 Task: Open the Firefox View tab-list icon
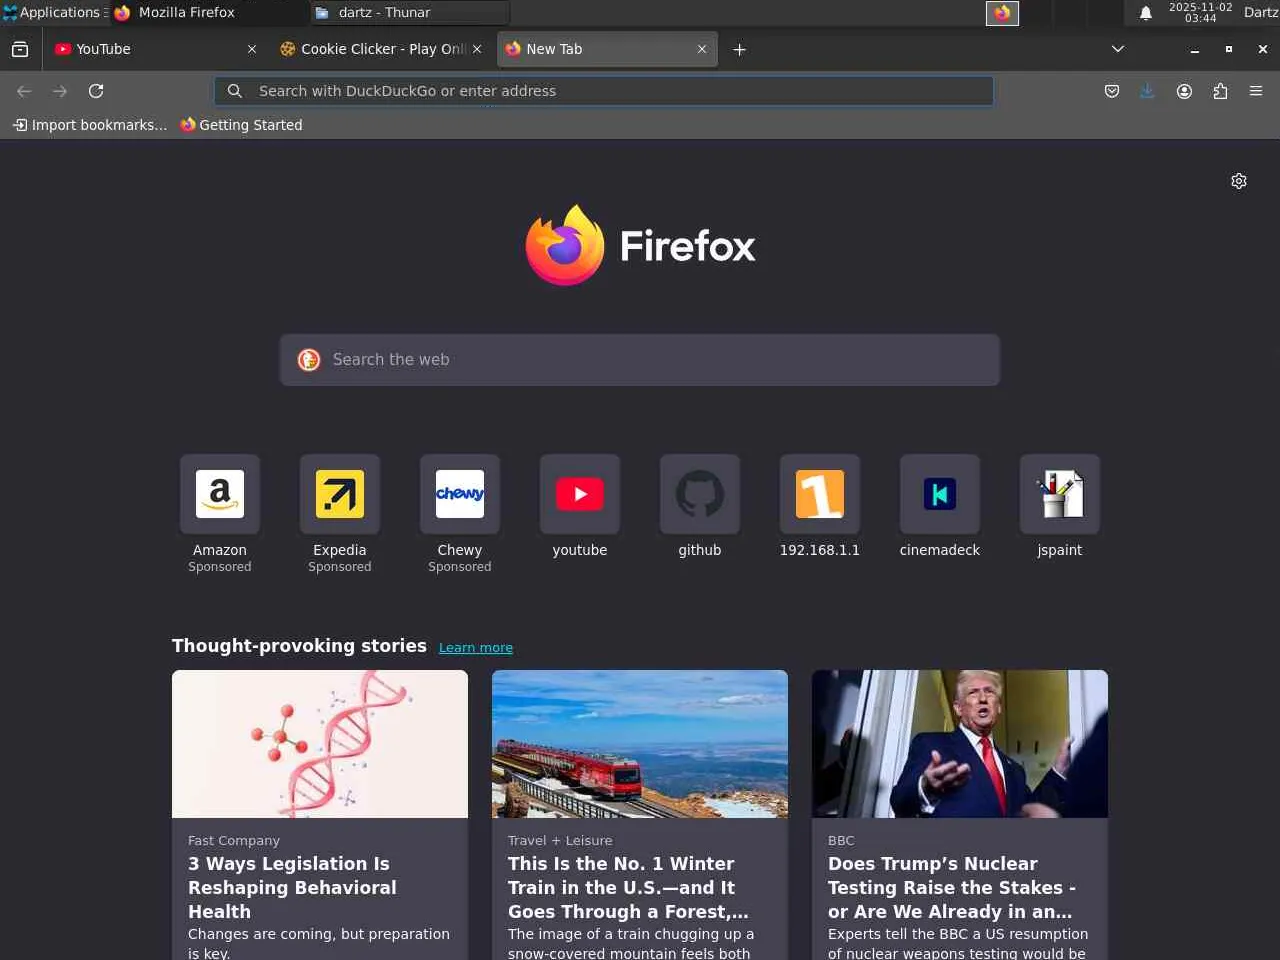point(20,49)
